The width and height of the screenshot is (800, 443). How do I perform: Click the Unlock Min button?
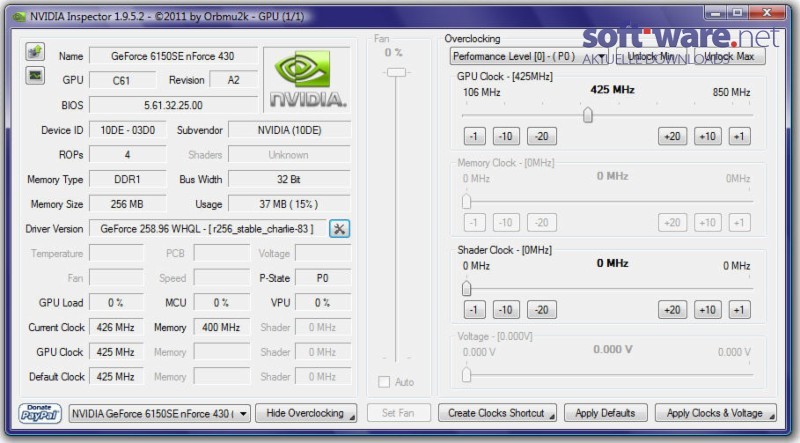pyautogui.click(x=651, y=56)
